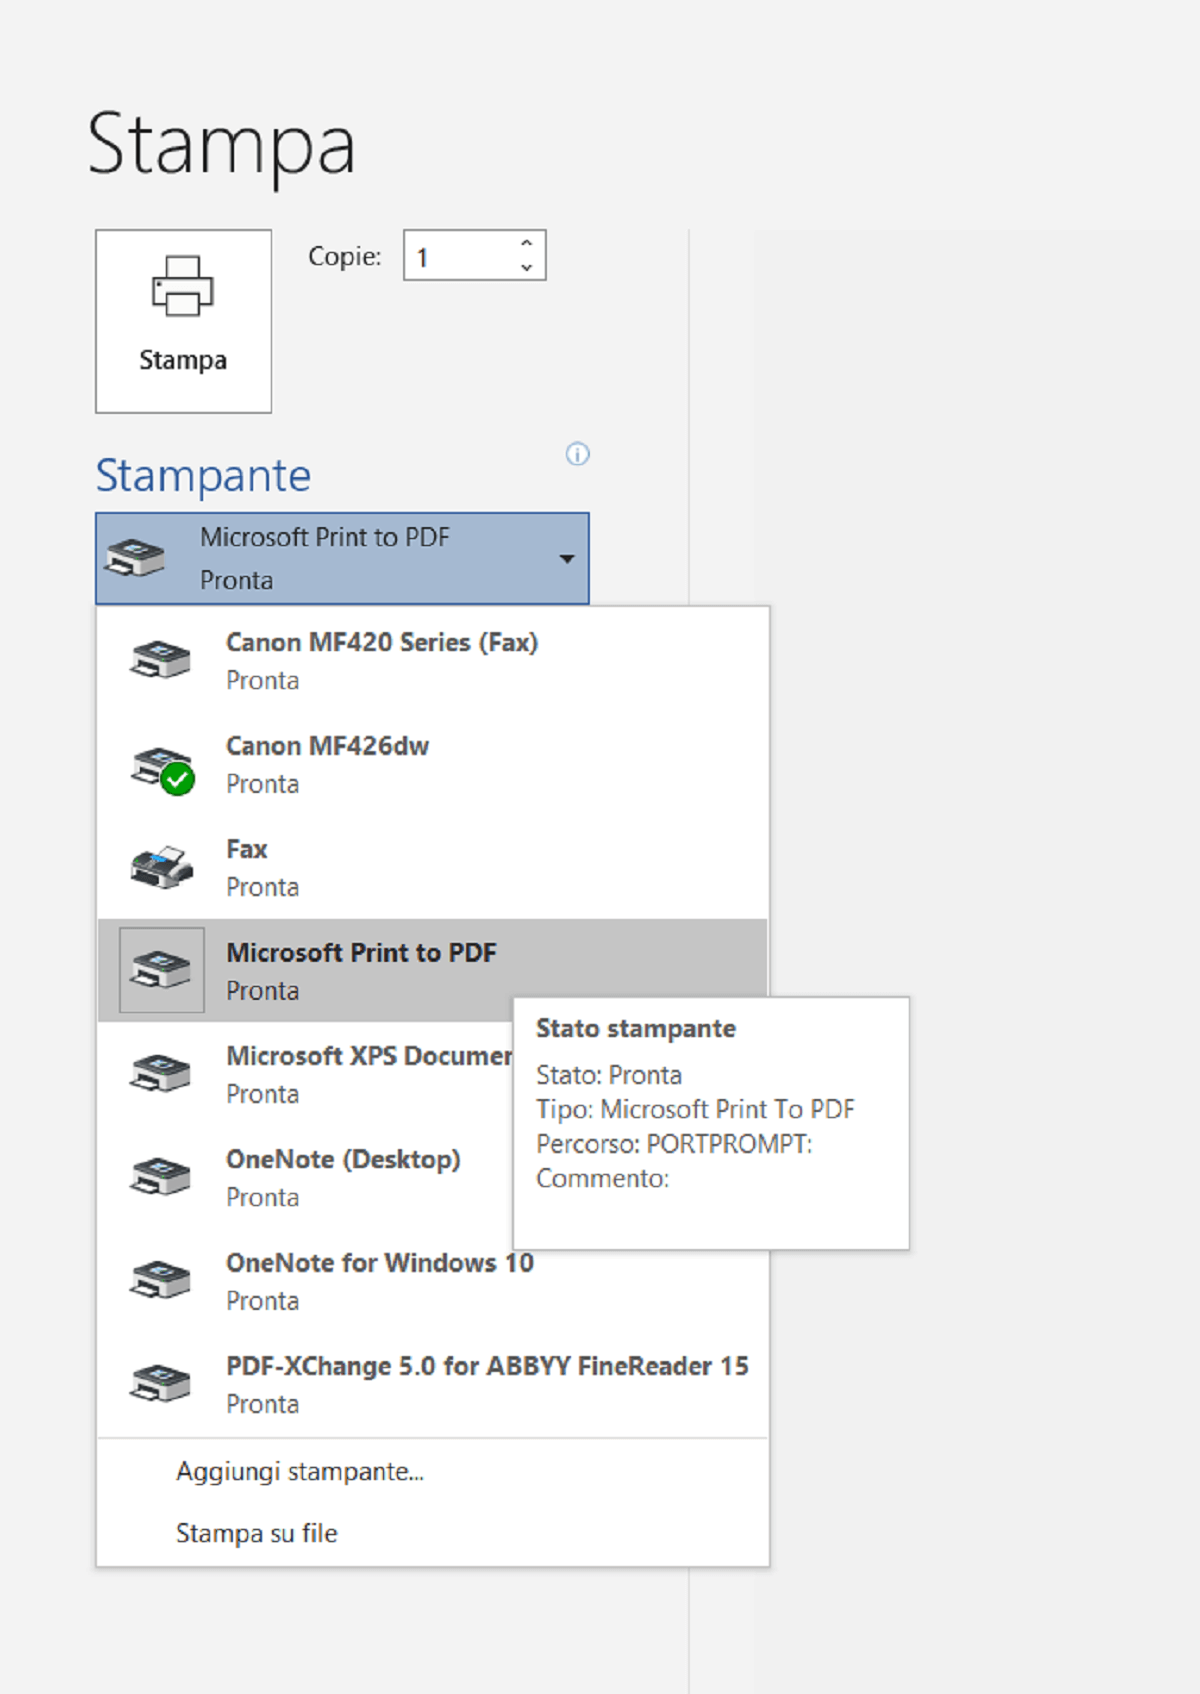Click the printer icon in the selected printer box

click(x=135, y=557)
